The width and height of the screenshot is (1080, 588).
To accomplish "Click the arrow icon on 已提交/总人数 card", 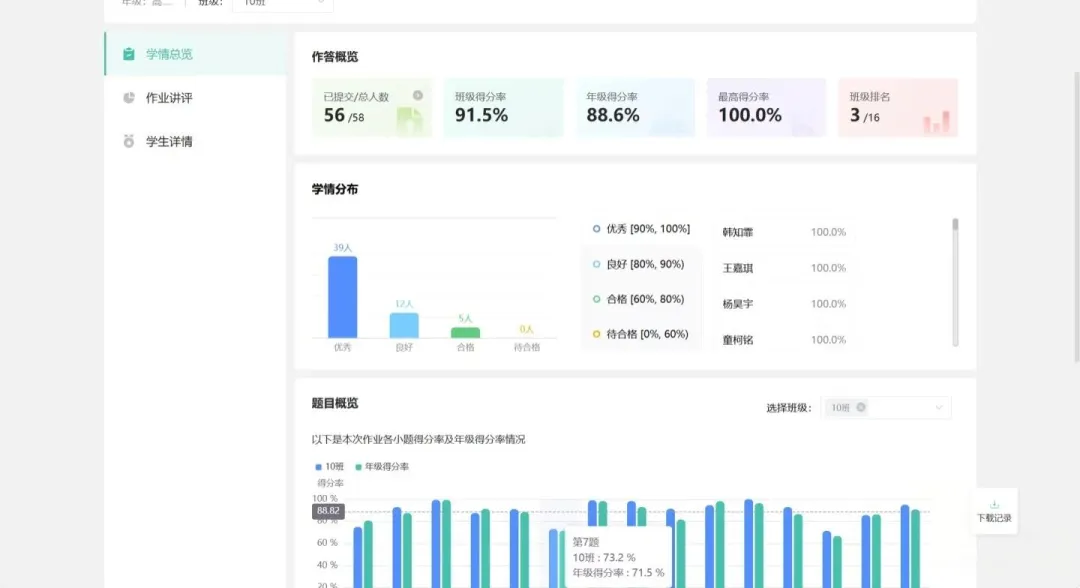I will pos(418,96).
